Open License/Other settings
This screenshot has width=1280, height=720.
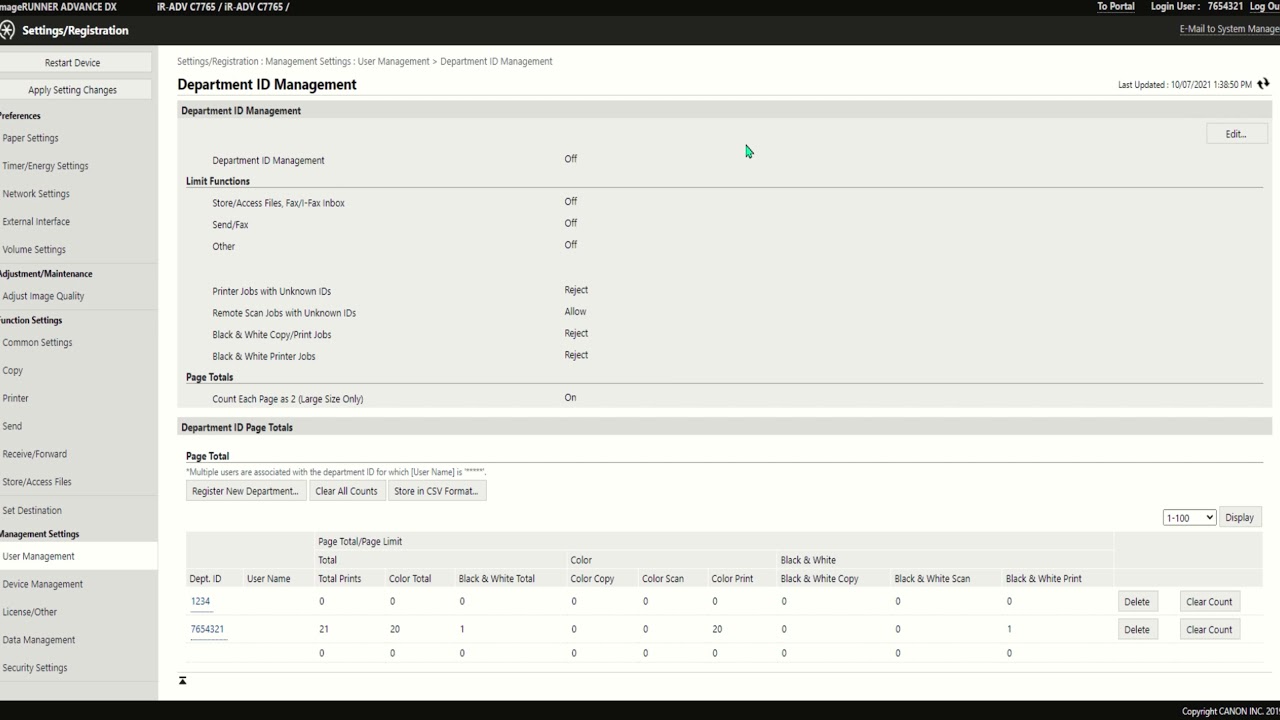(30, 612)
